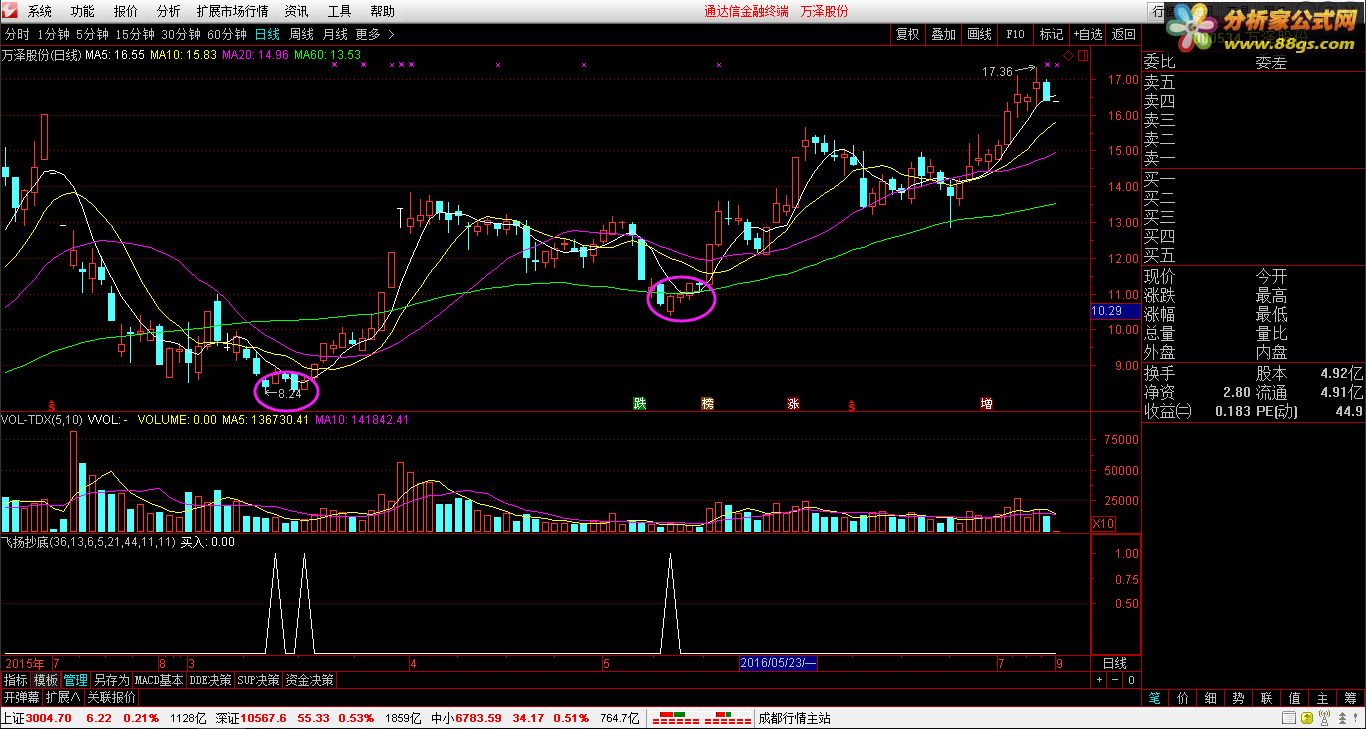Image resolution: width=1366 pixels, height=729 pixels.
Task: Expand the 更多 periods list
Action: [375, 34]
